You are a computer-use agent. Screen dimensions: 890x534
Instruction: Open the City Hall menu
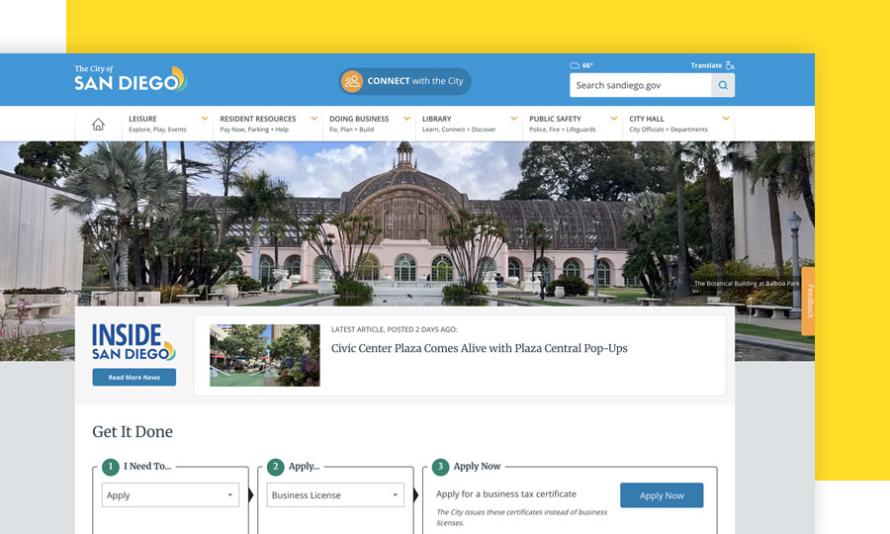pyautogui.click(x=679, y=124)
